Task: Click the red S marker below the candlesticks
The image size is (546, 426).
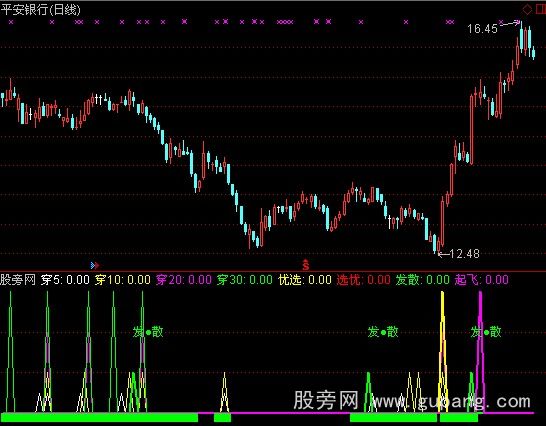Action: click(306, 265)
